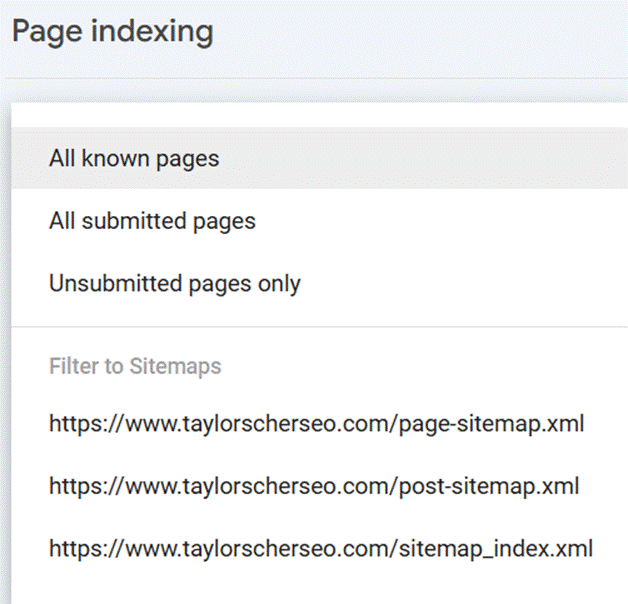The width and height of the screenshot is (628, 604).
Task: Click 'pages' in All submitted pages entry
Action: click(224, 223)
